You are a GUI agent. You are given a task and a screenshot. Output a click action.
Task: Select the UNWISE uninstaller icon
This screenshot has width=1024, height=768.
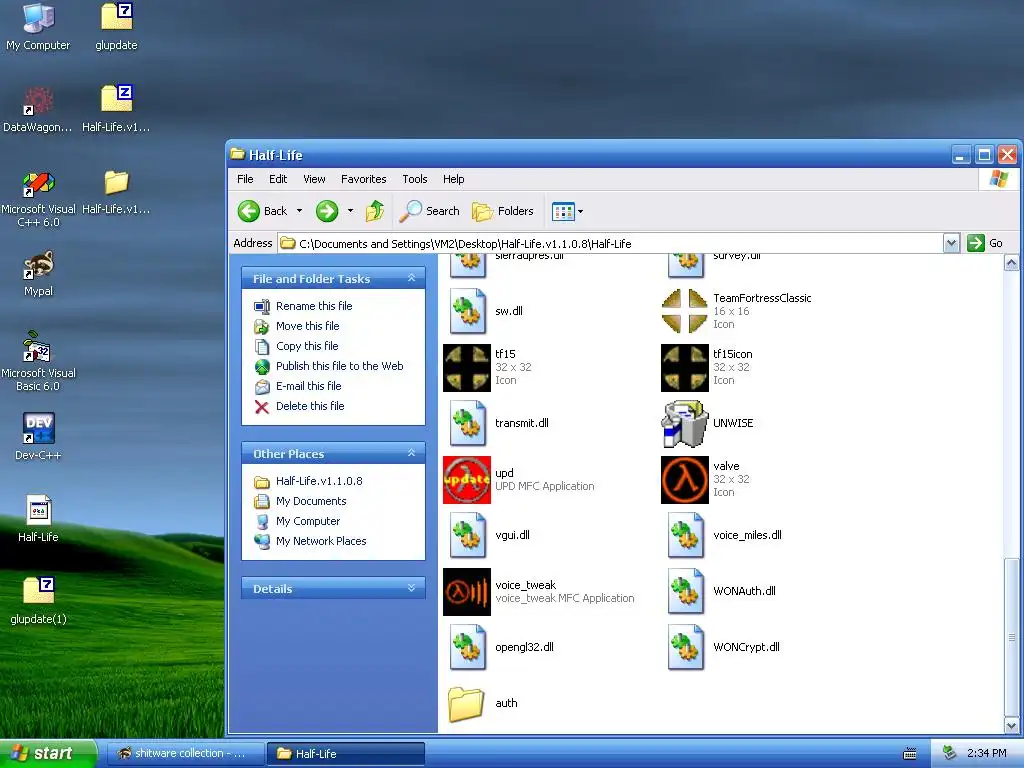(x=684, y=424)
